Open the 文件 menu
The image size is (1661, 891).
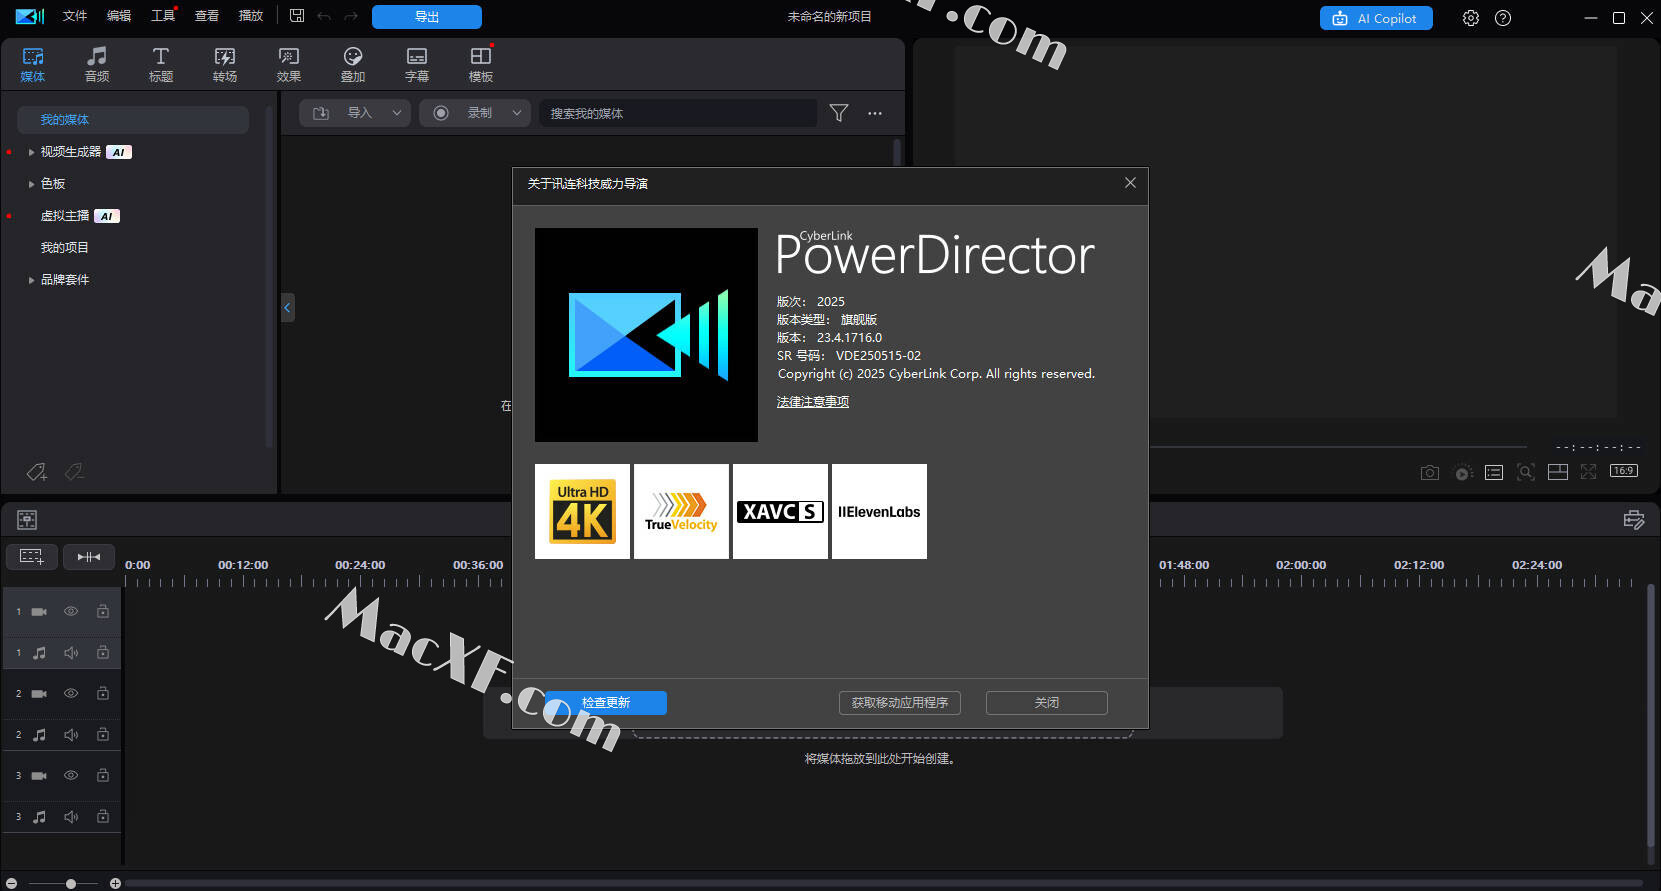75,16
